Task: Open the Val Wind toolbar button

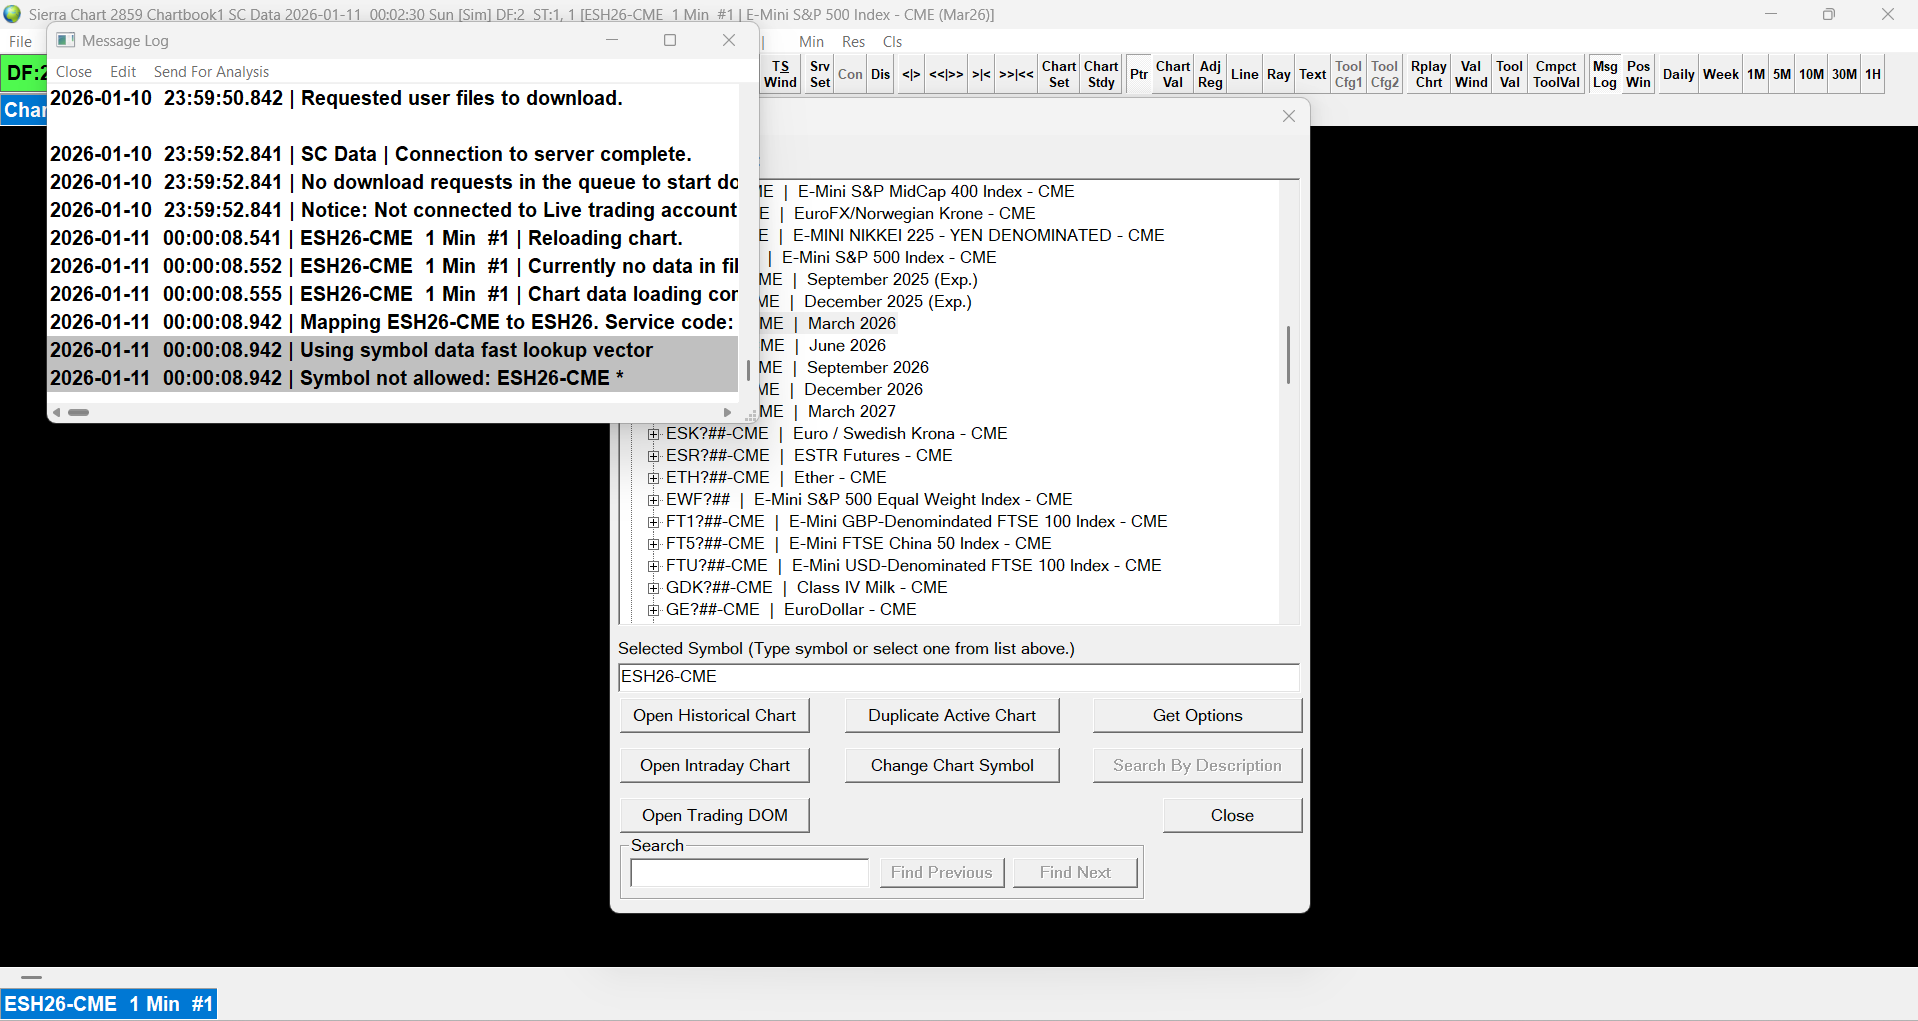Action: point(1471,74)
